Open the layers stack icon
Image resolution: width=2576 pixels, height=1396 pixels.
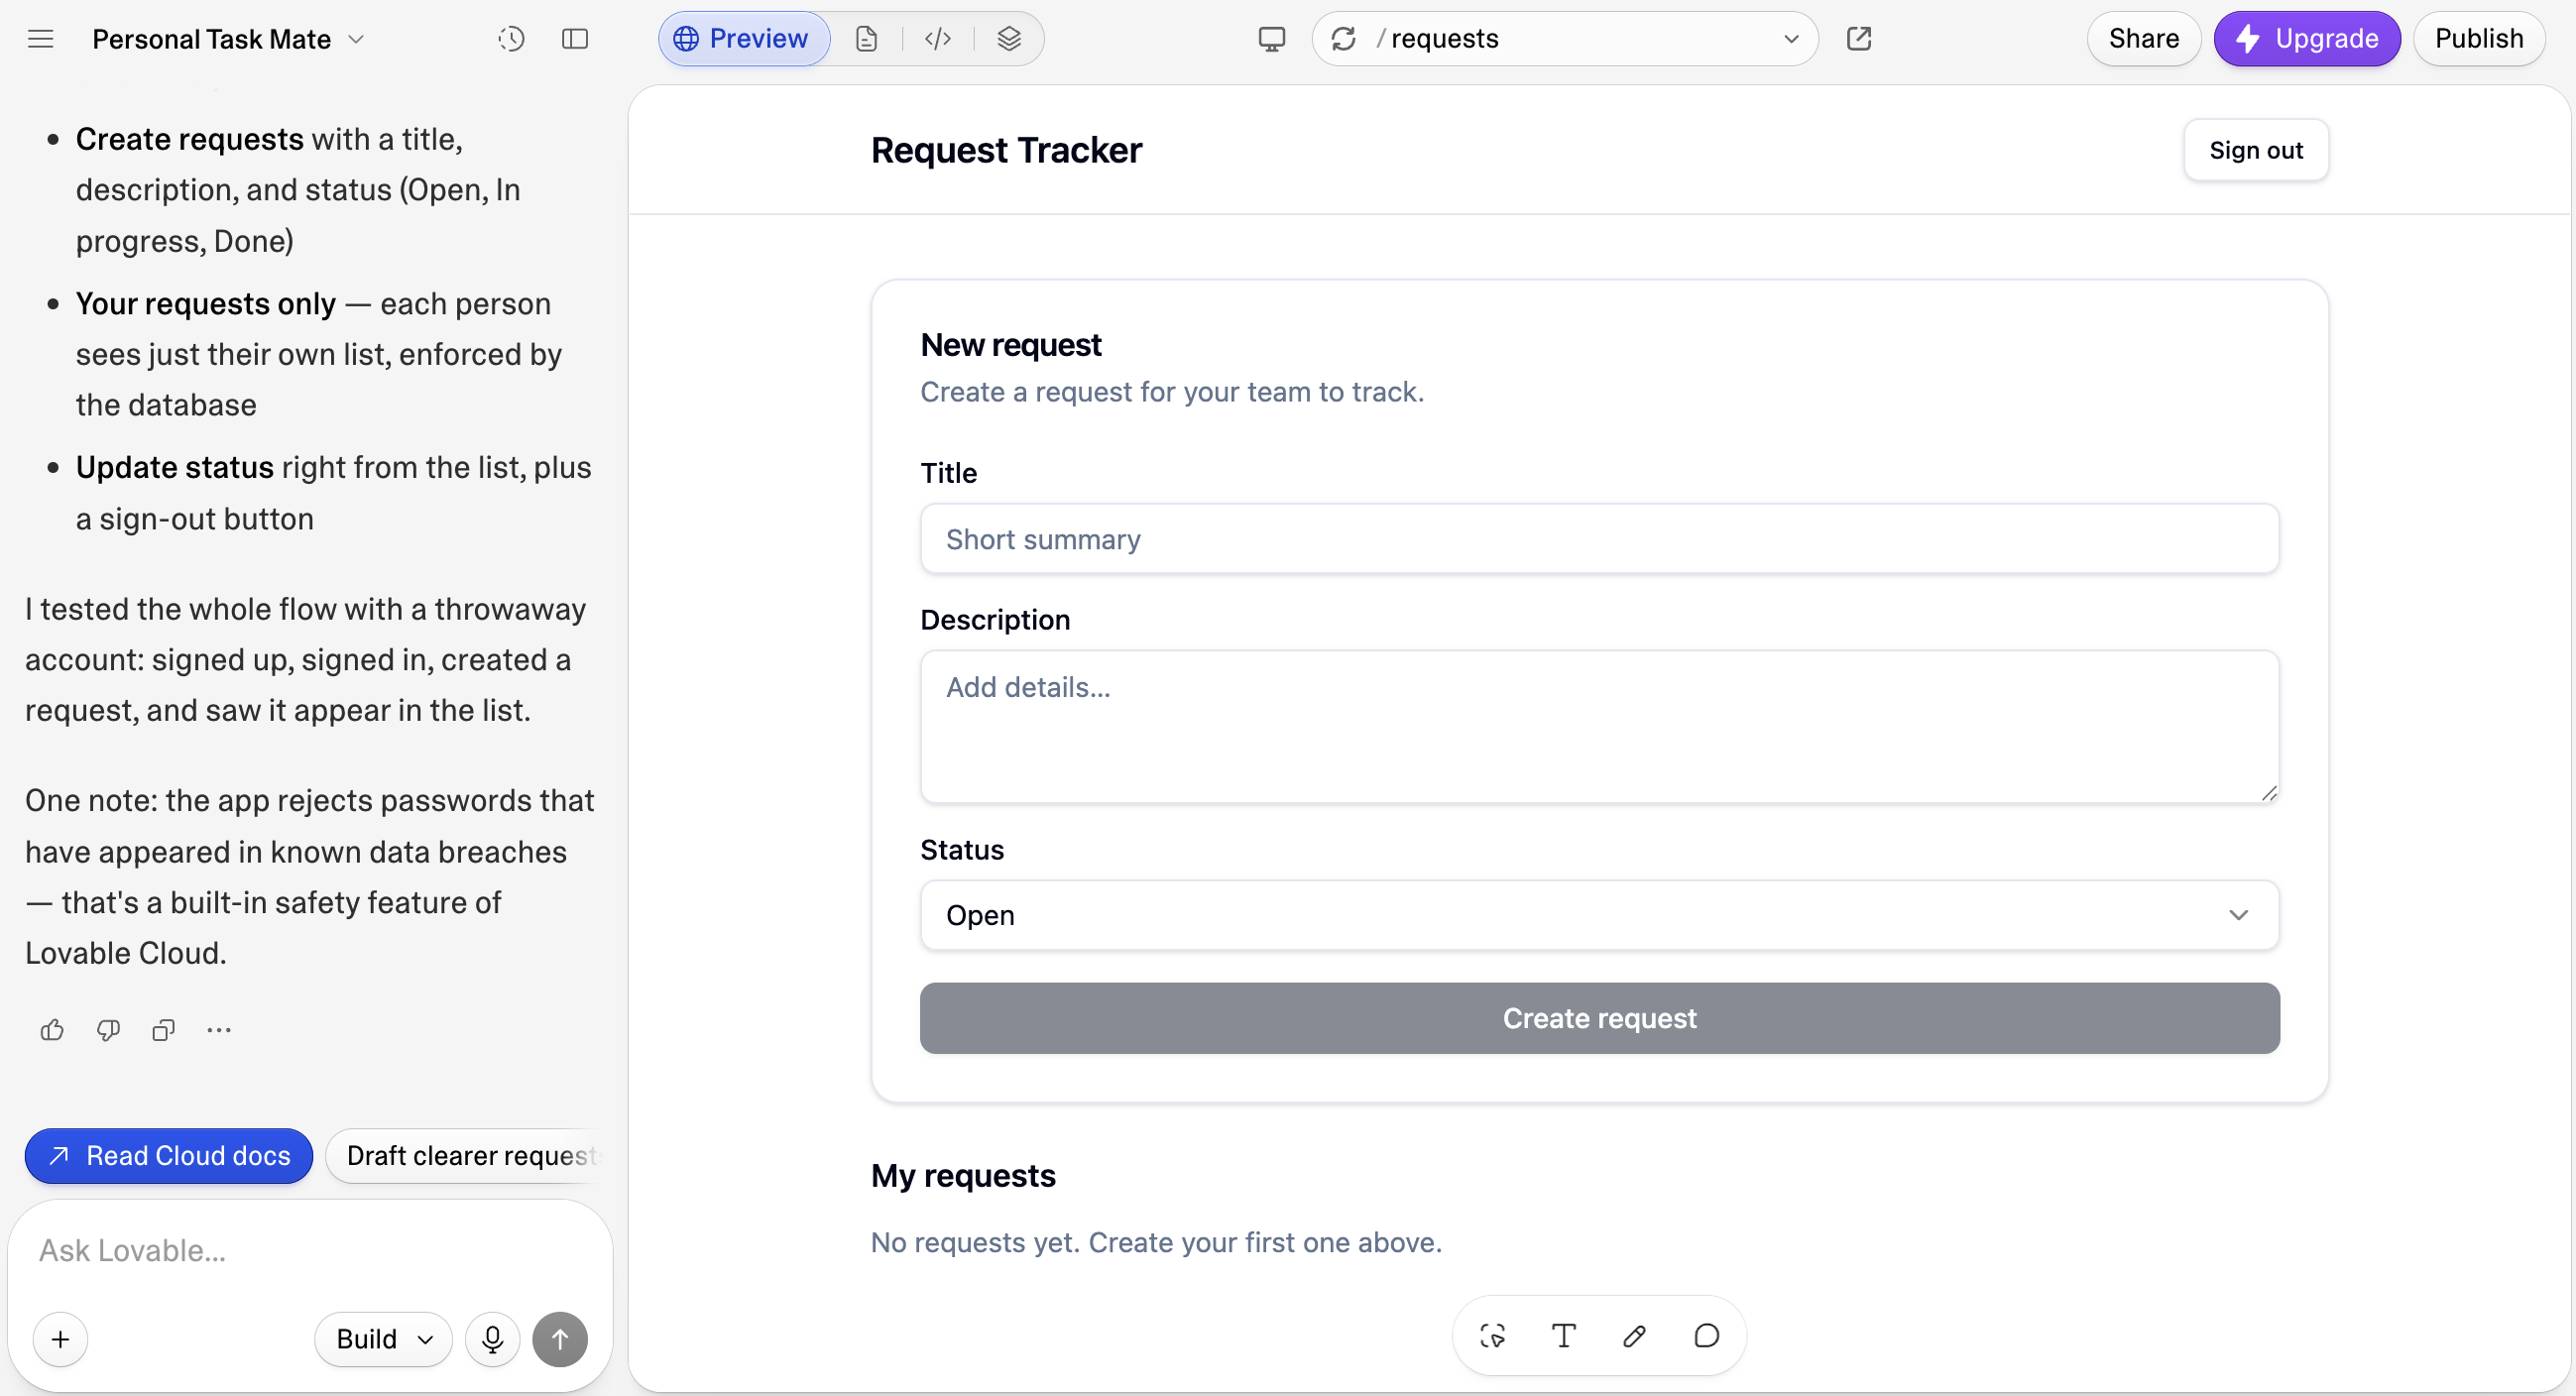[1009, 39]
